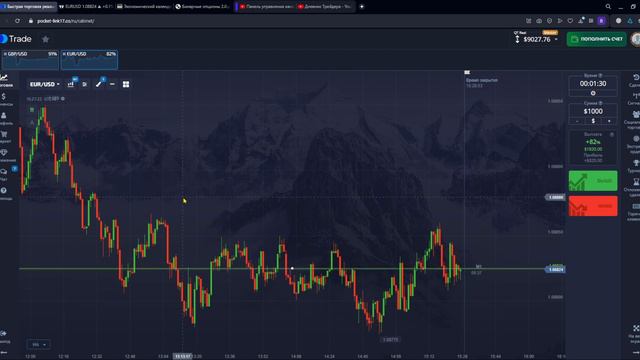The image size is (640, 360).
Task: Click the heart icon in browser toolbar
Action: [570, 21]
